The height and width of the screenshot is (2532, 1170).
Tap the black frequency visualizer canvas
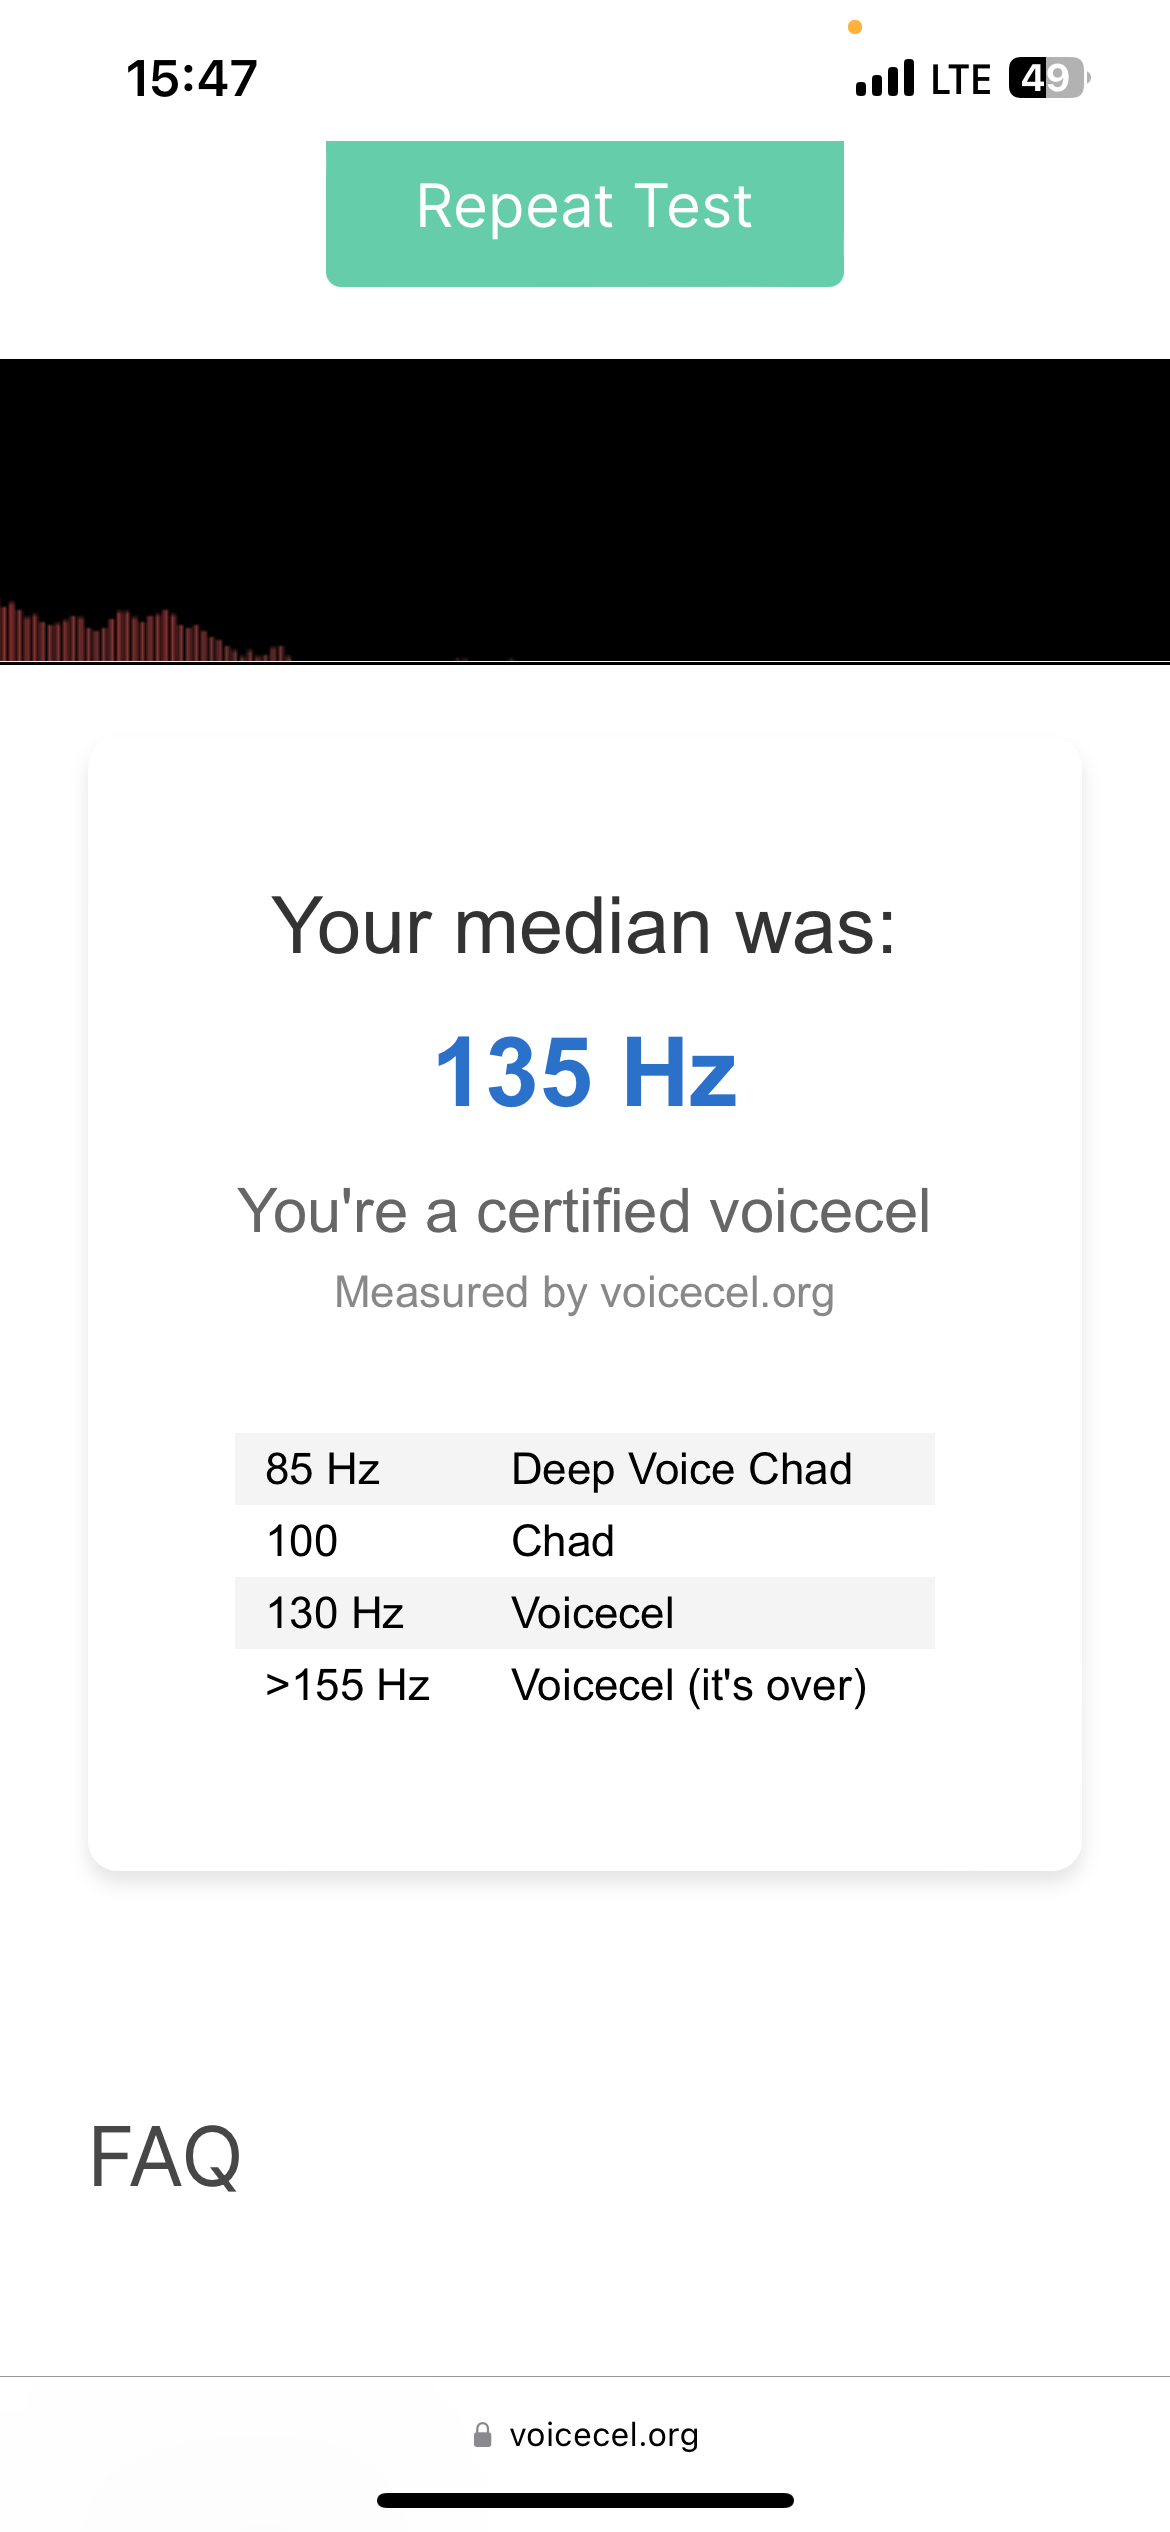585,510
